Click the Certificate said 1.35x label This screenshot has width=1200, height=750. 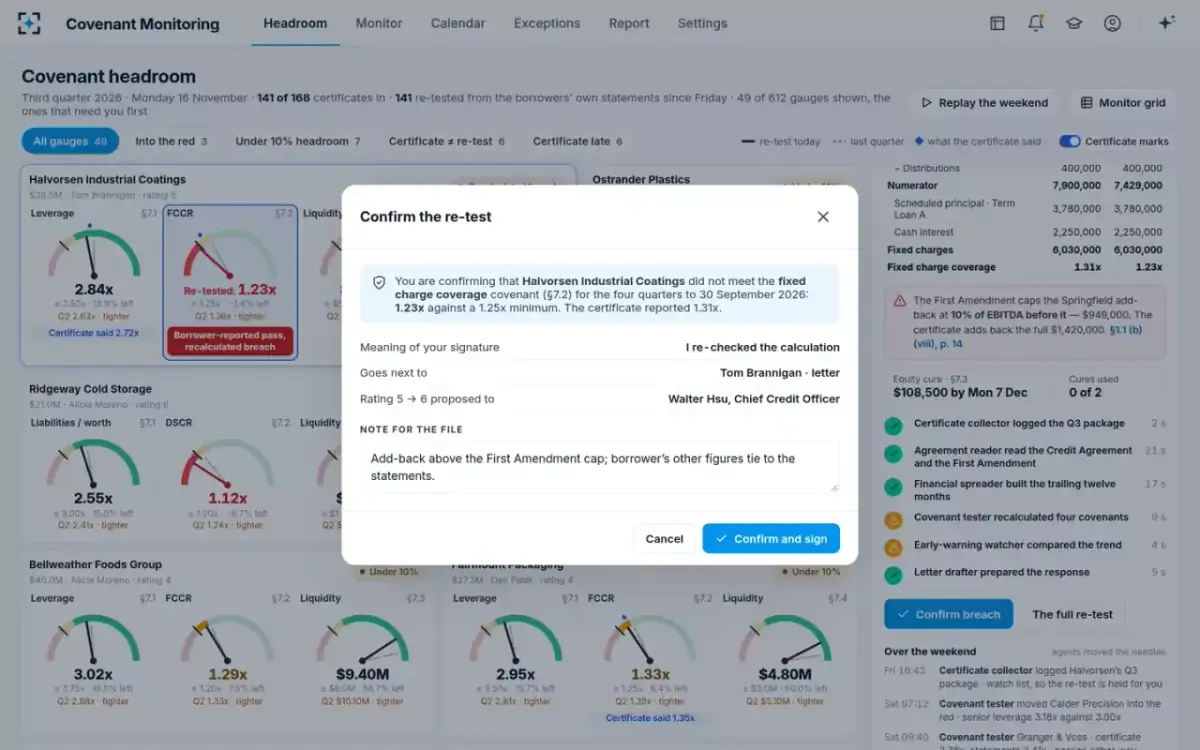(650, 718)
